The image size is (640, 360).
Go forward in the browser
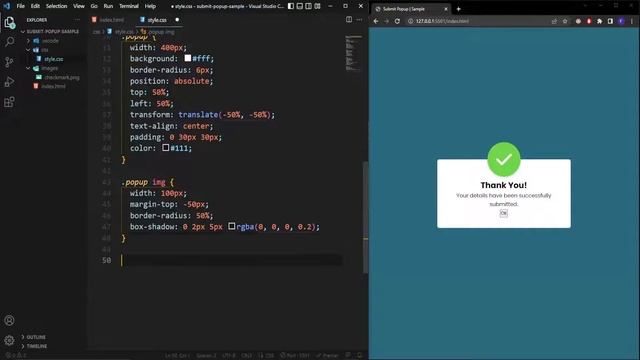point(387,21)
